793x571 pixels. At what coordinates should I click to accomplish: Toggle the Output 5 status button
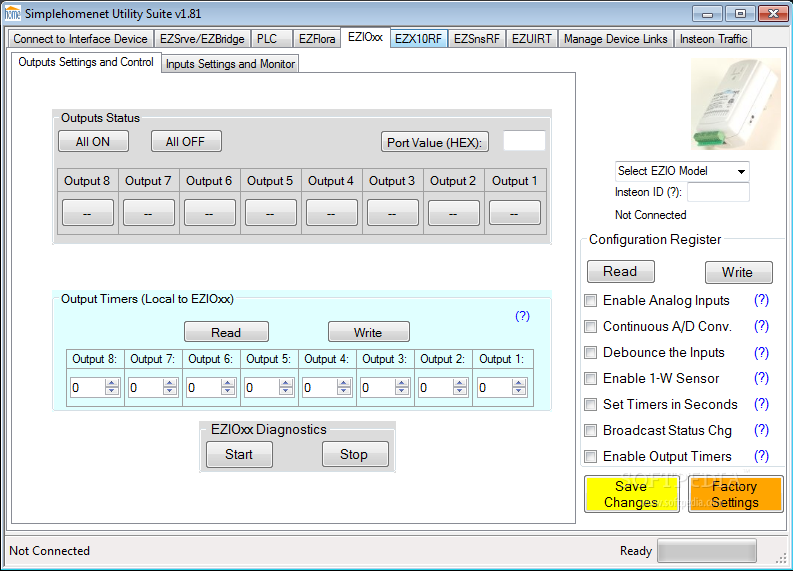(271, 213)
